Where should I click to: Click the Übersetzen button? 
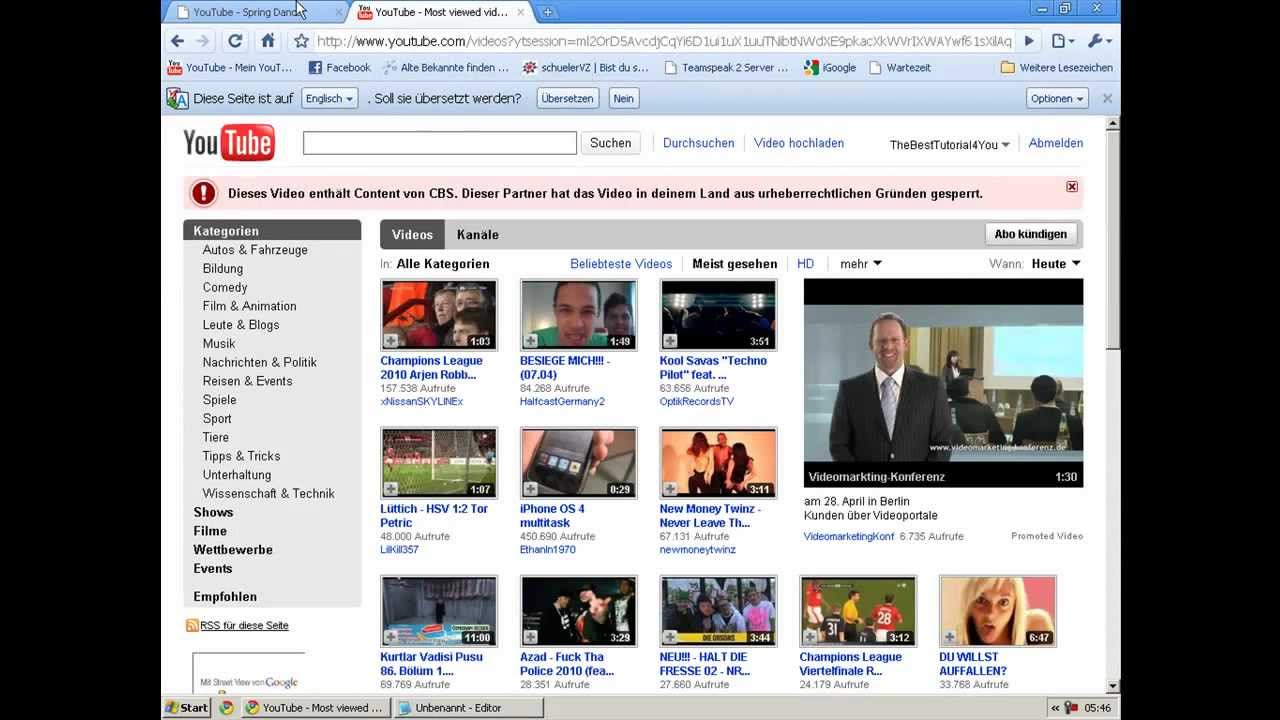click(567, 98)
